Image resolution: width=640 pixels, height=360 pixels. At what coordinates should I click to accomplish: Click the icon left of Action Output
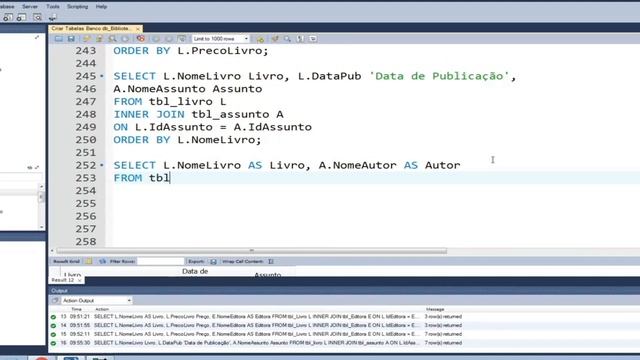click(55, 300)
